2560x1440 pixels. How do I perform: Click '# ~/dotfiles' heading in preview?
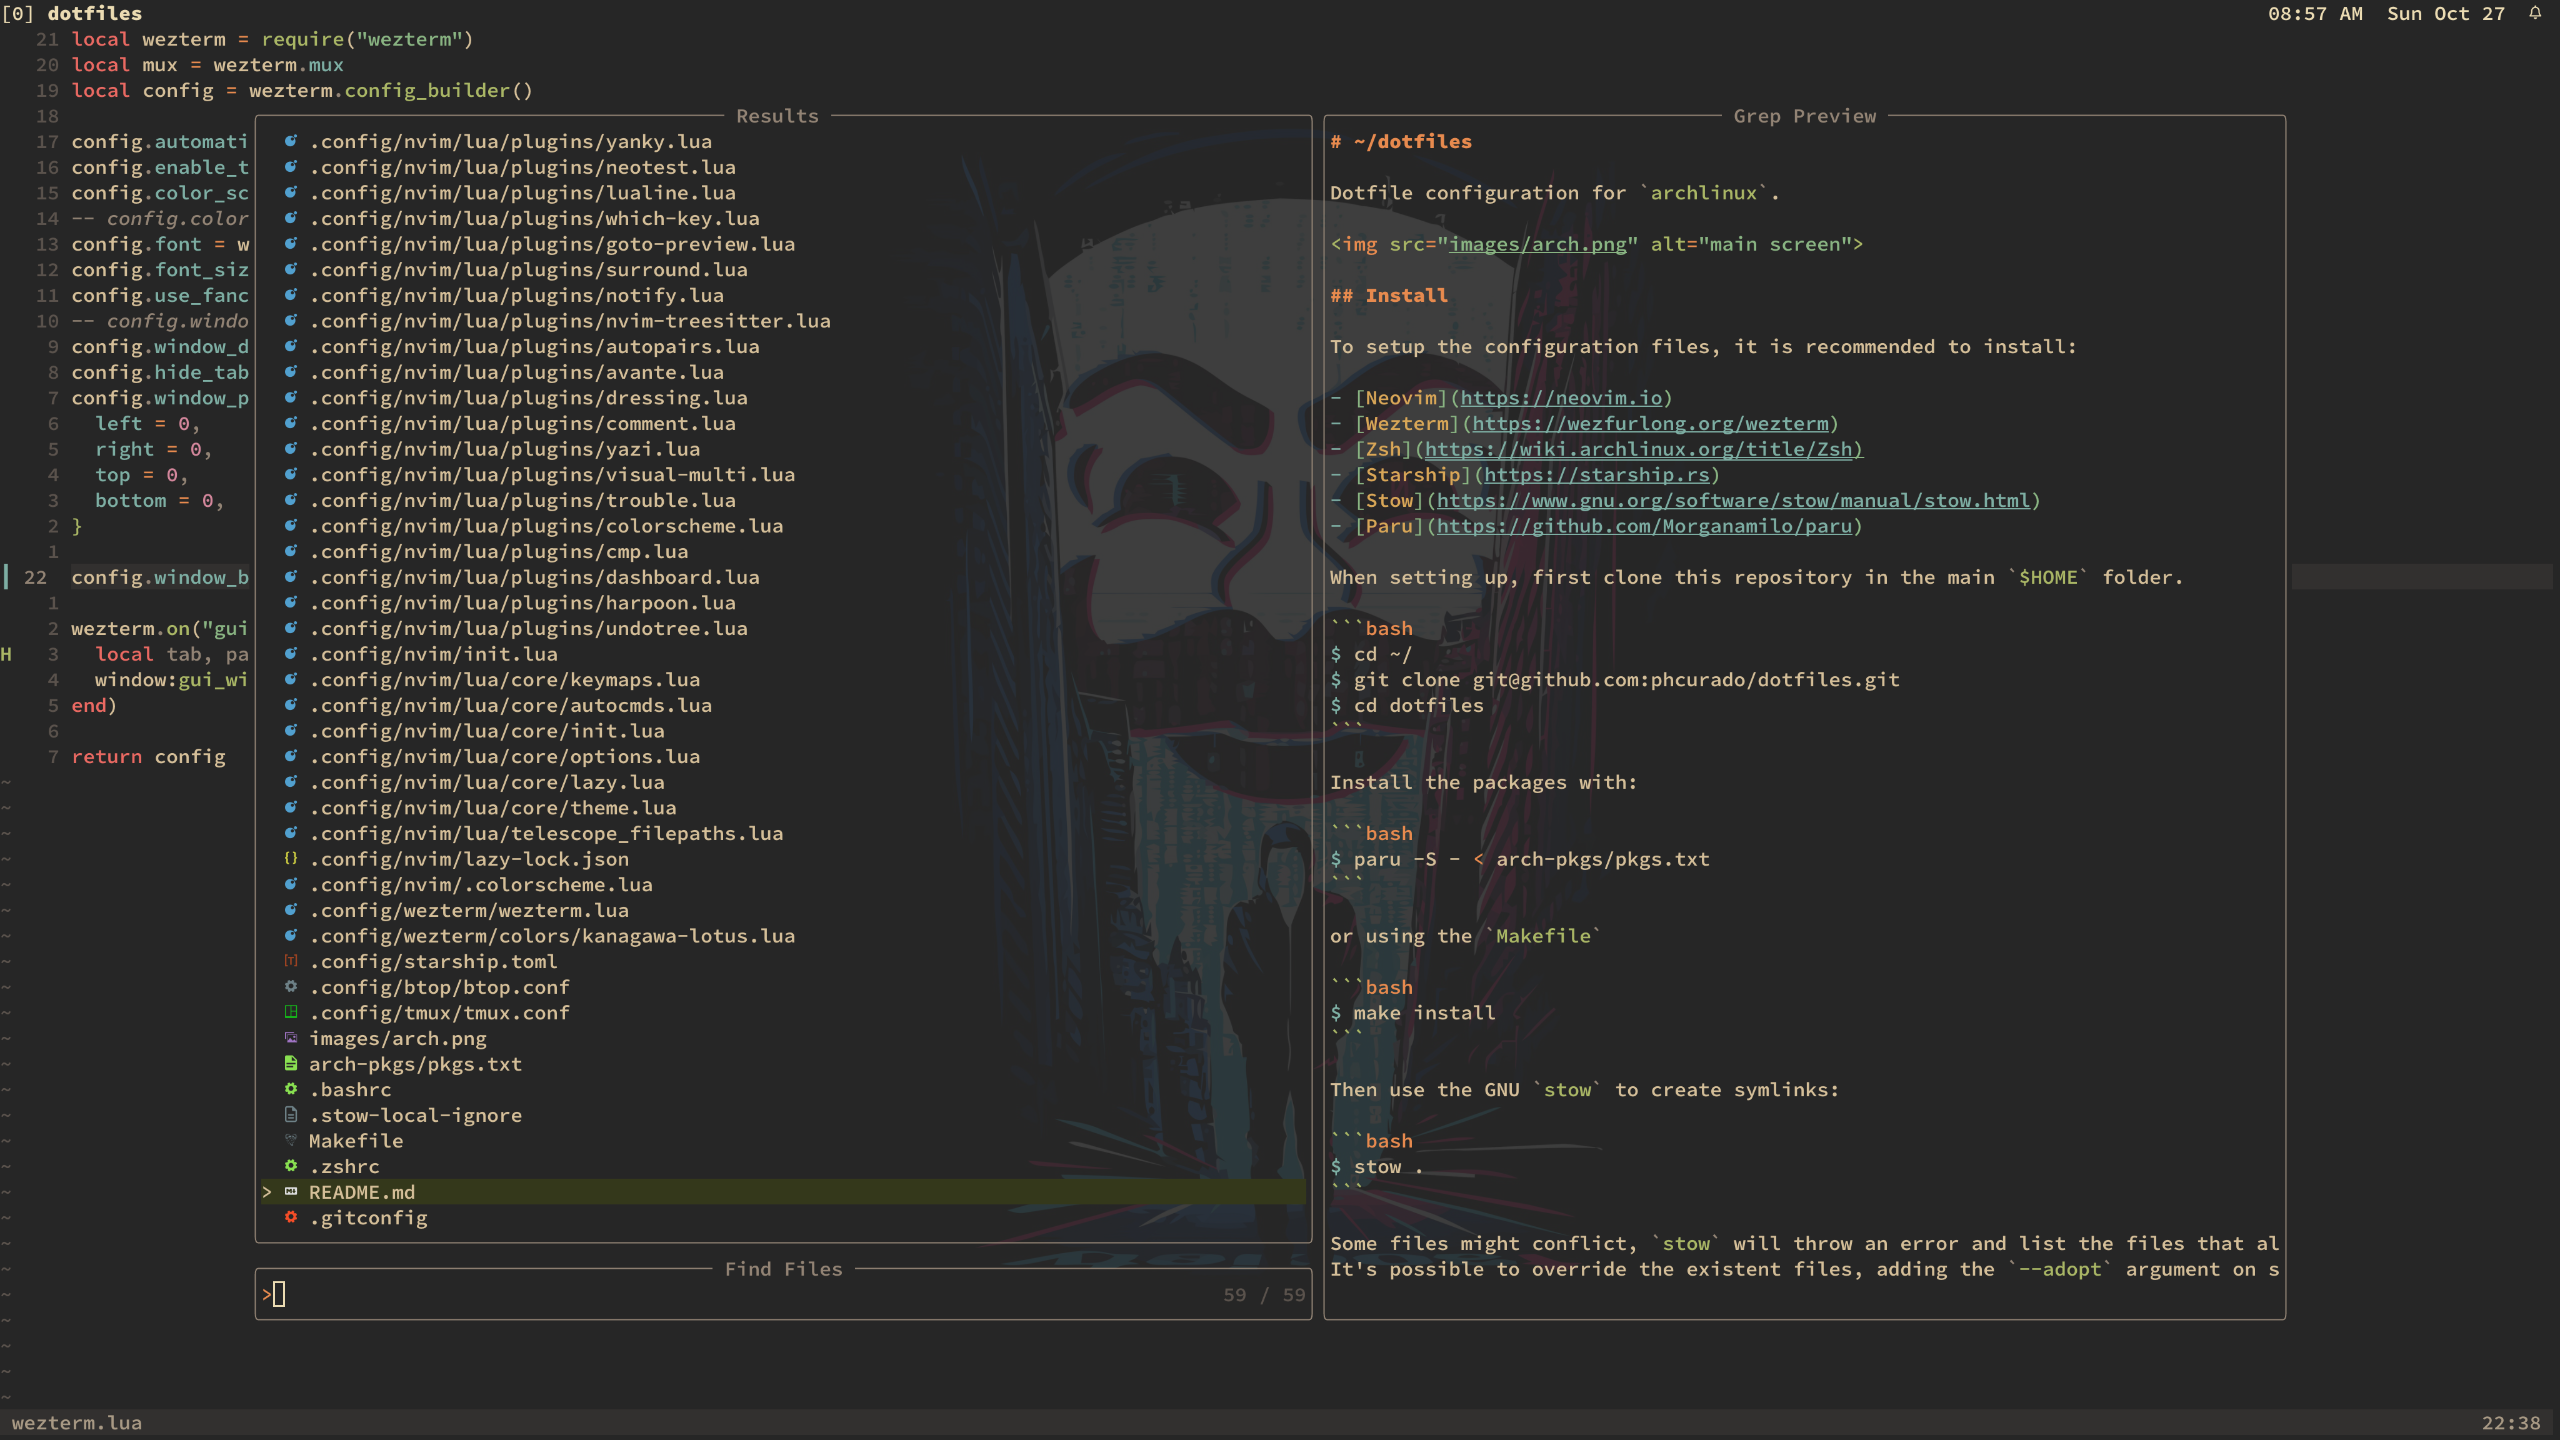(x=1401, y=141)
